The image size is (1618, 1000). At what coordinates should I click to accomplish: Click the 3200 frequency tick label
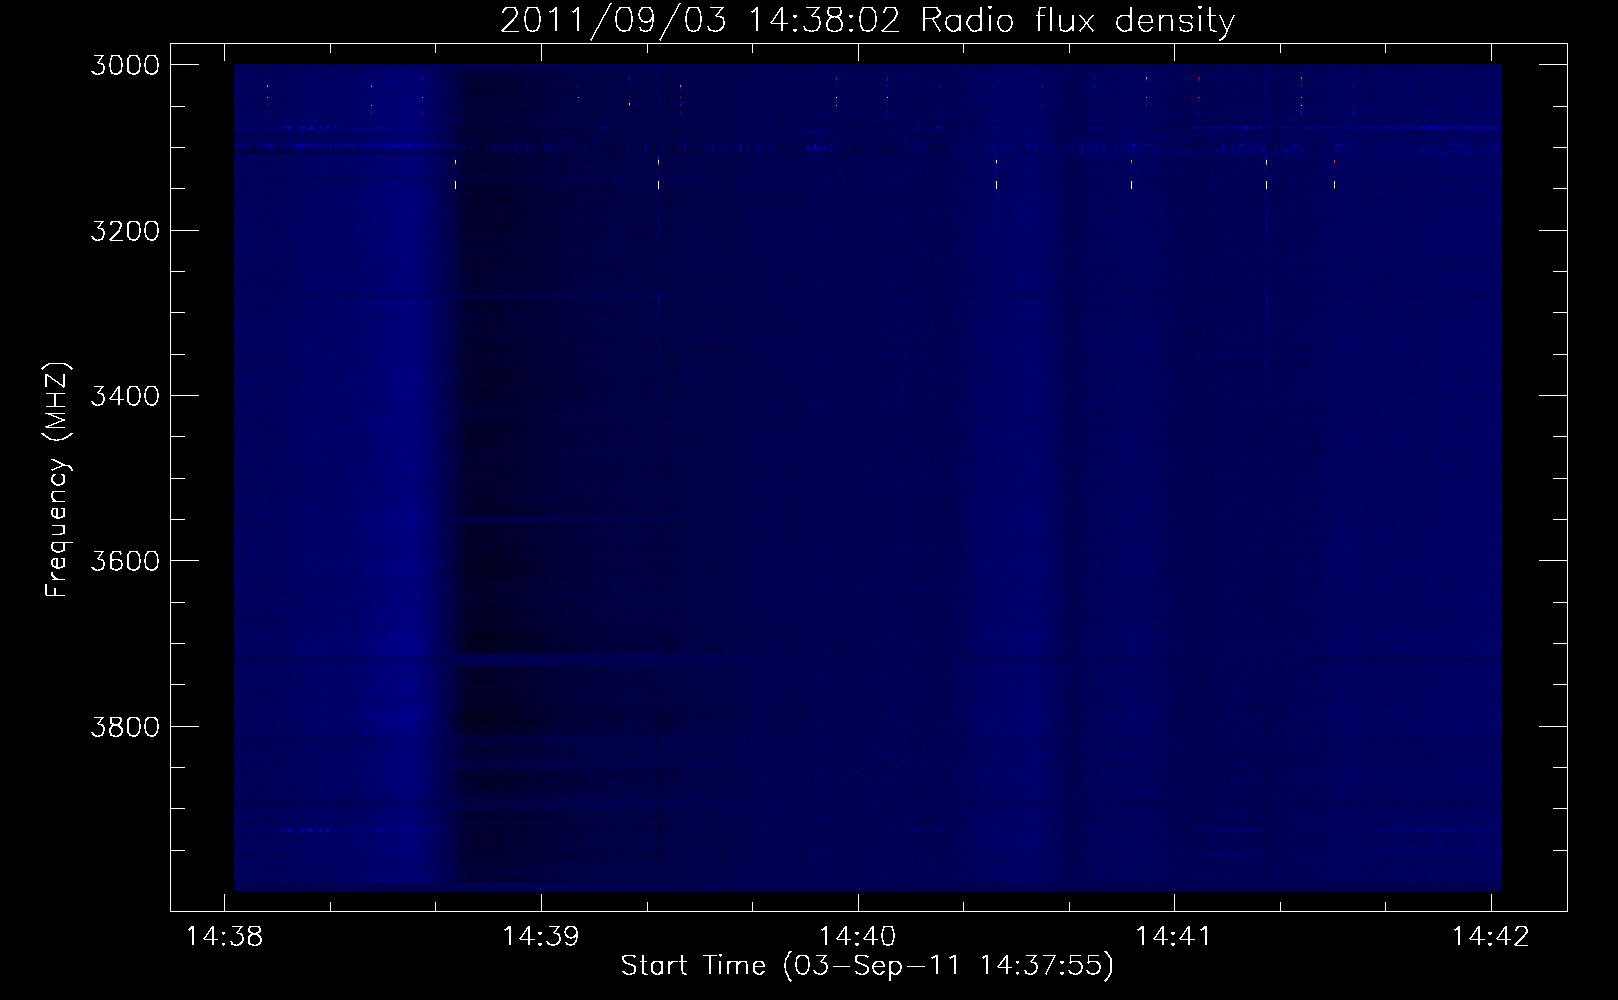coord(125,231)
